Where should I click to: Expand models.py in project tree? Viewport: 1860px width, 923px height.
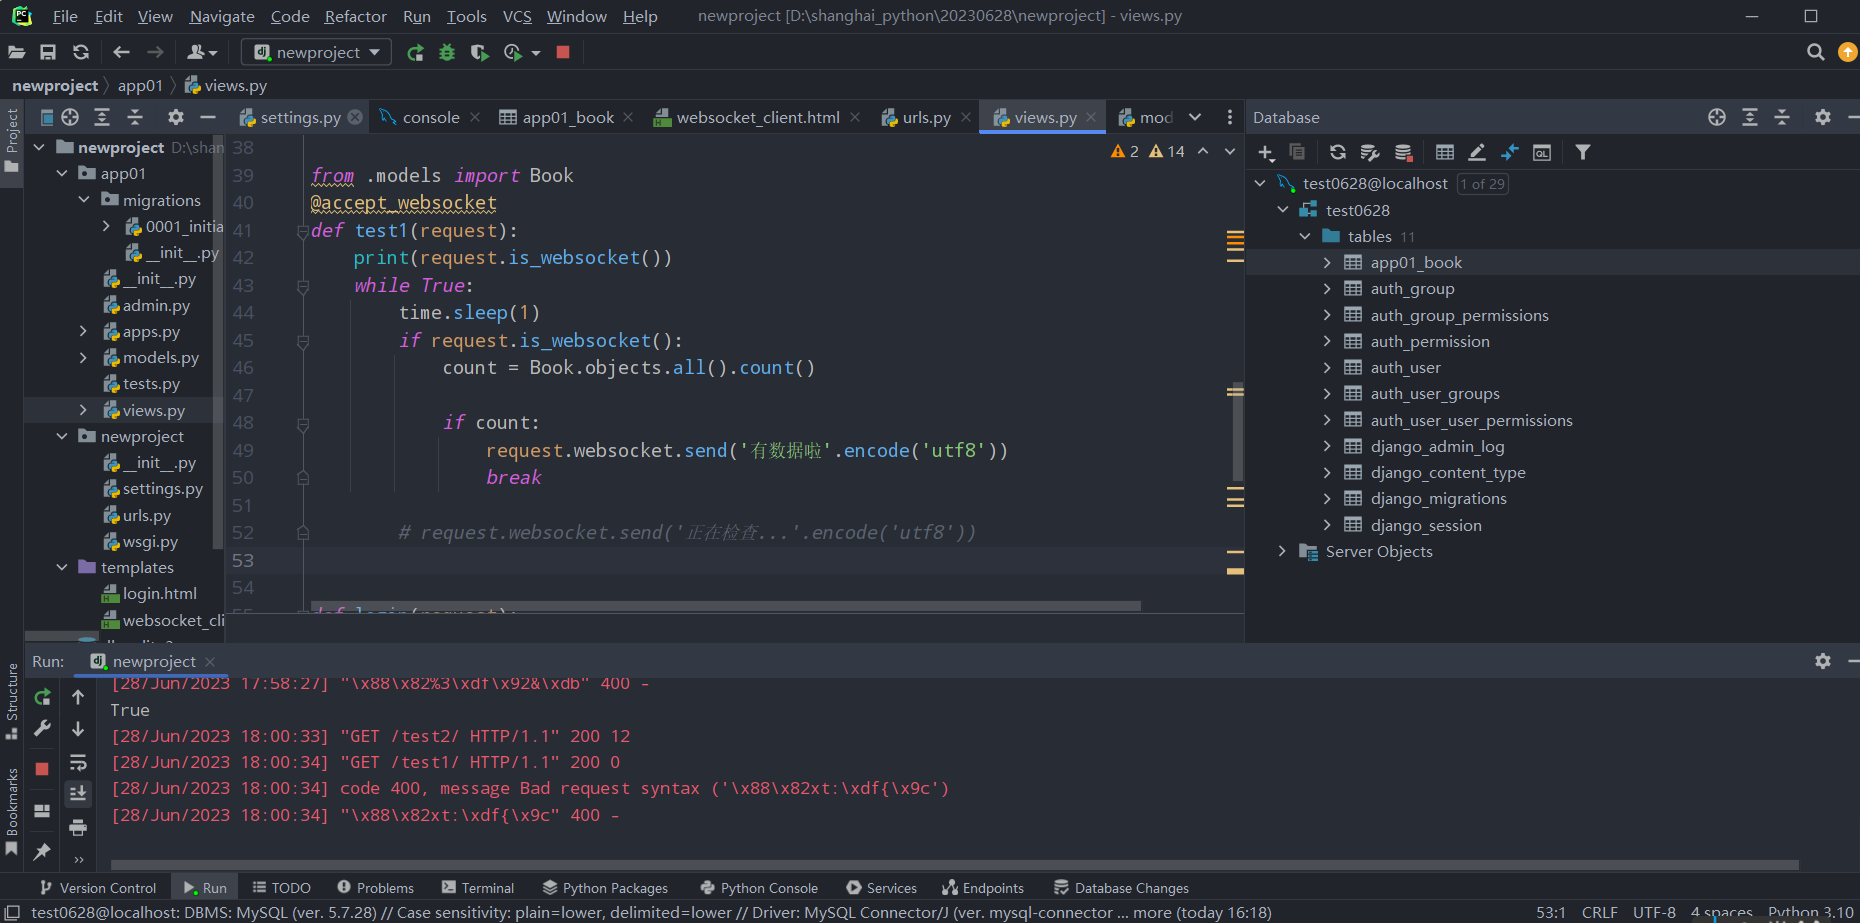[84, 357]
